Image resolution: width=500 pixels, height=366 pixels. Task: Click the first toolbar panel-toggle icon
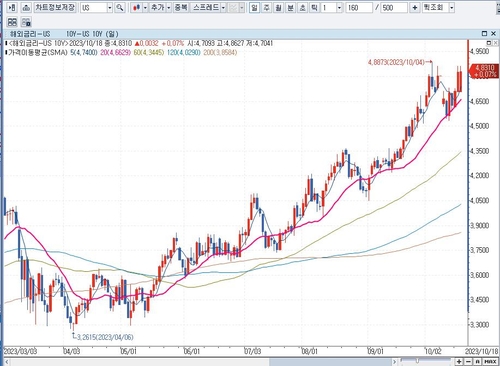click(x=12, y=7)
